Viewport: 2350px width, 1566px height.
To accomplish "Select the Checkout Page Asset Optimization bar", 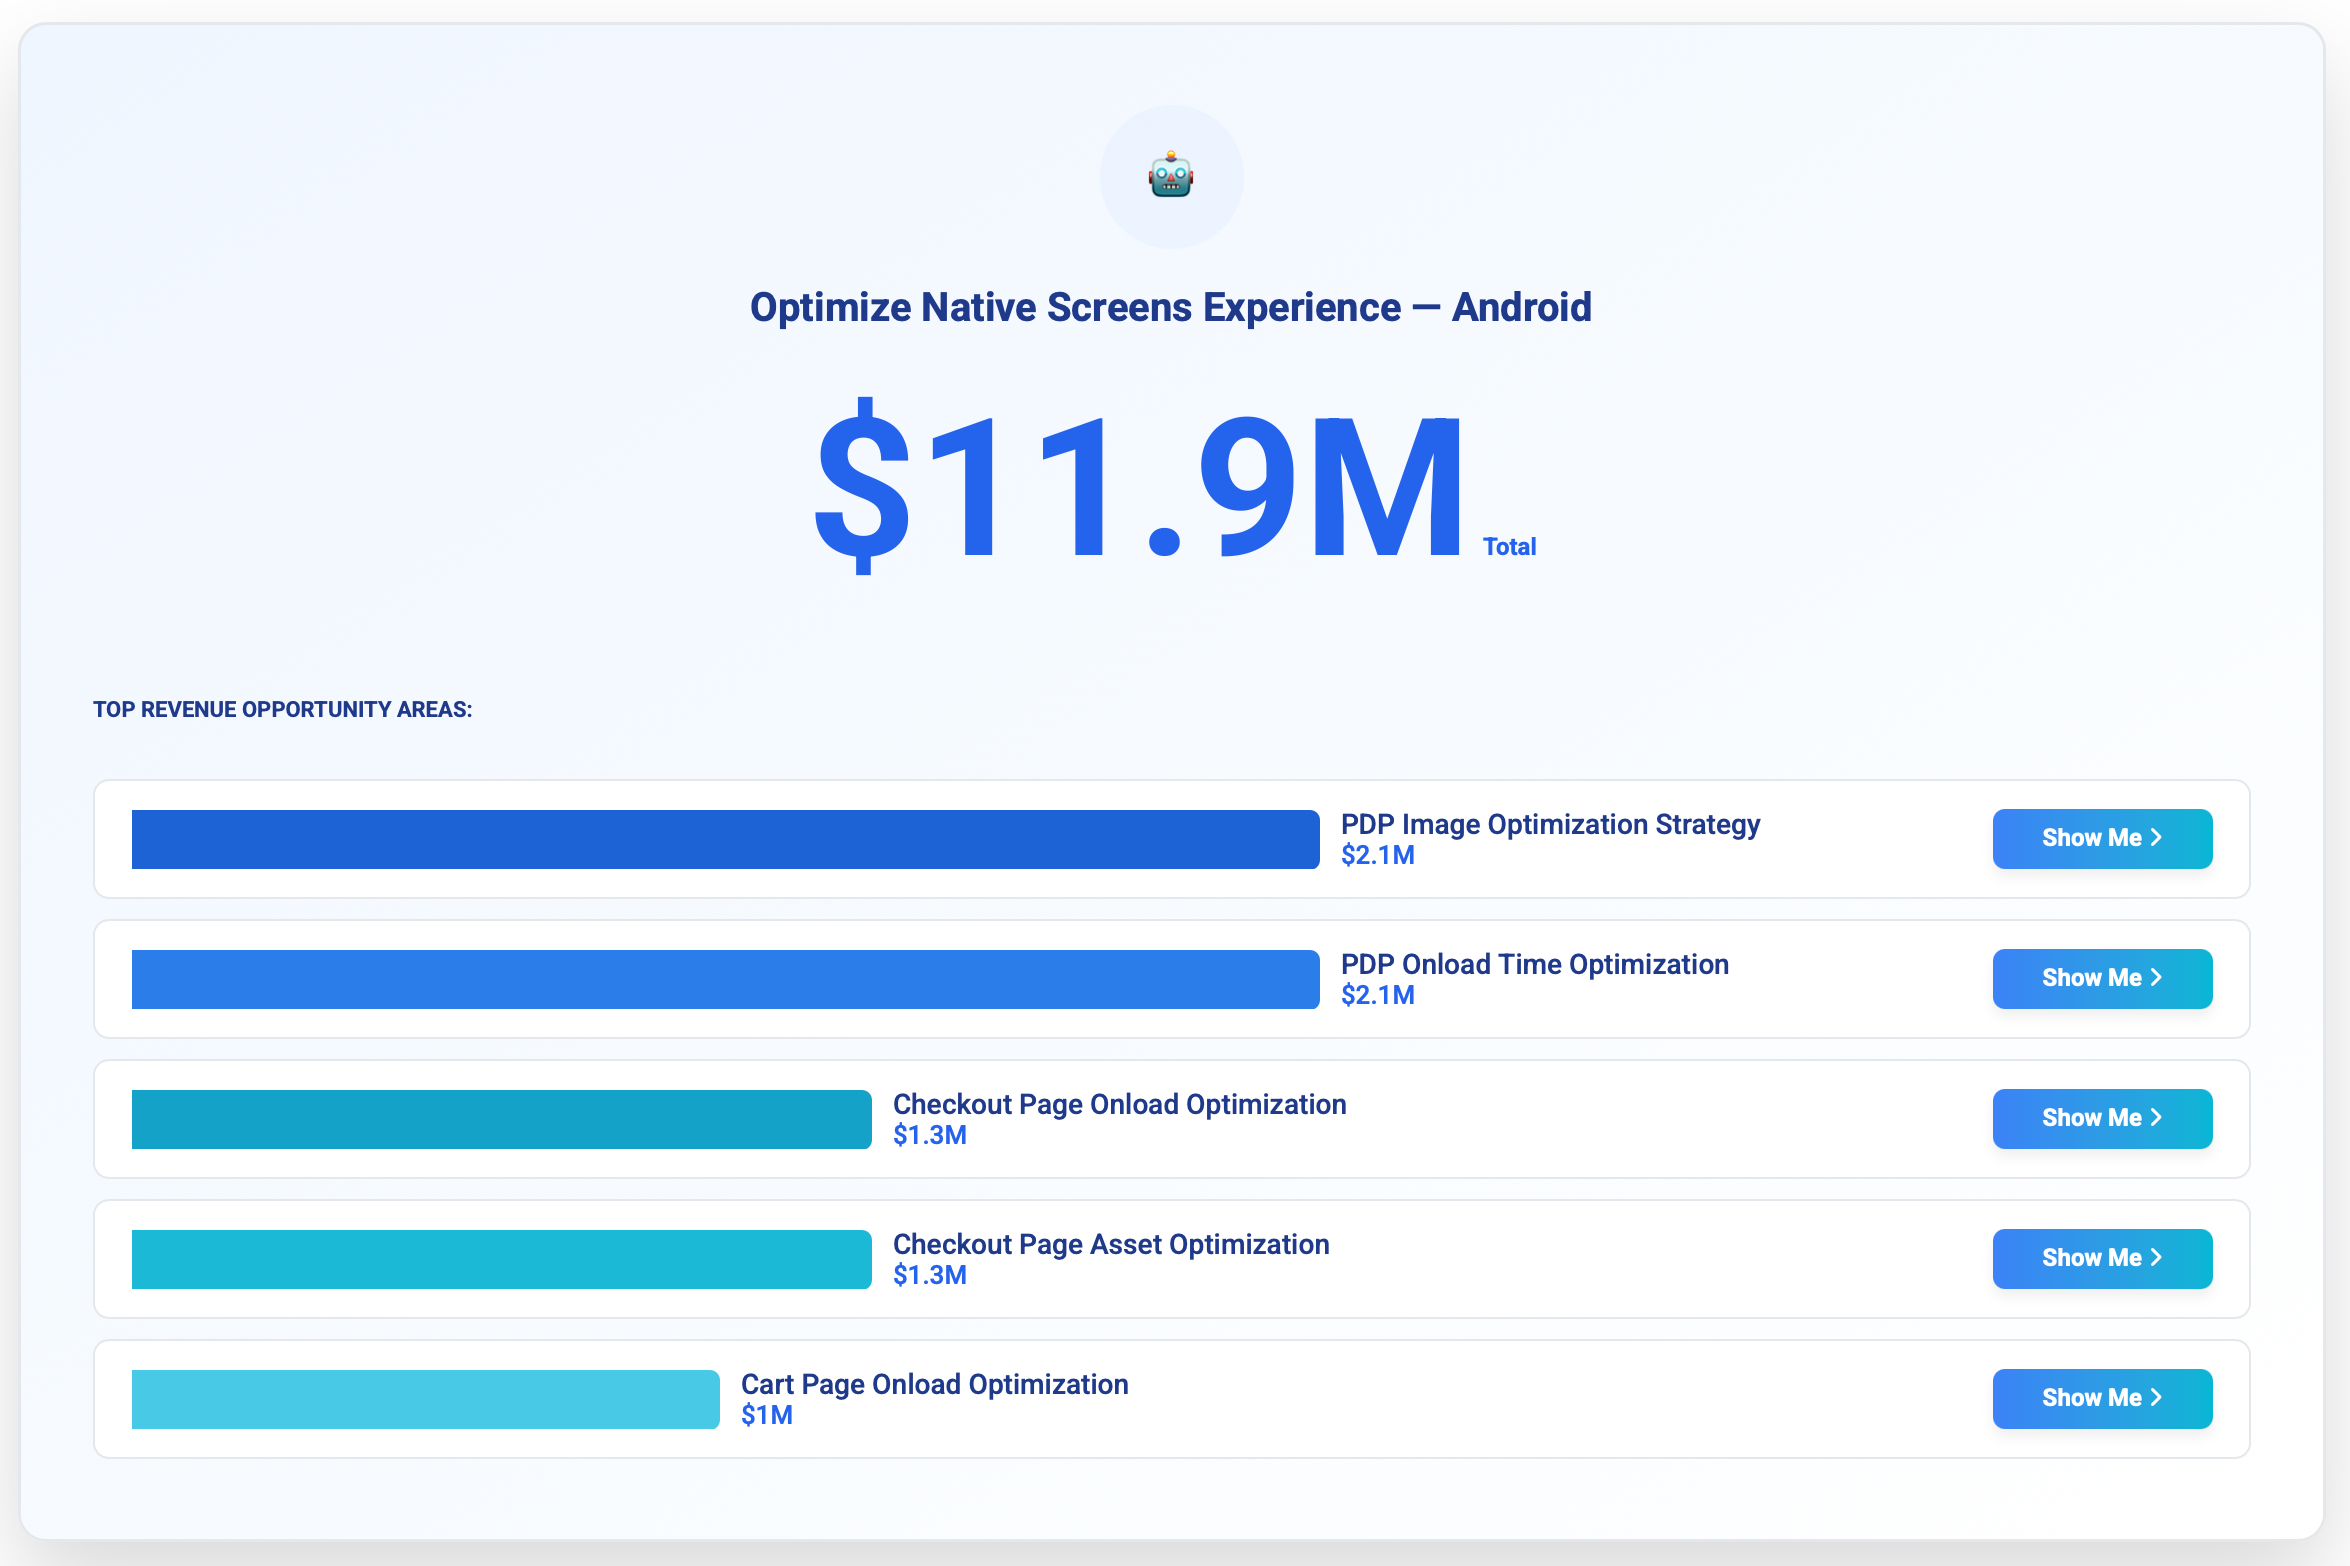I will coord(501,1259).
